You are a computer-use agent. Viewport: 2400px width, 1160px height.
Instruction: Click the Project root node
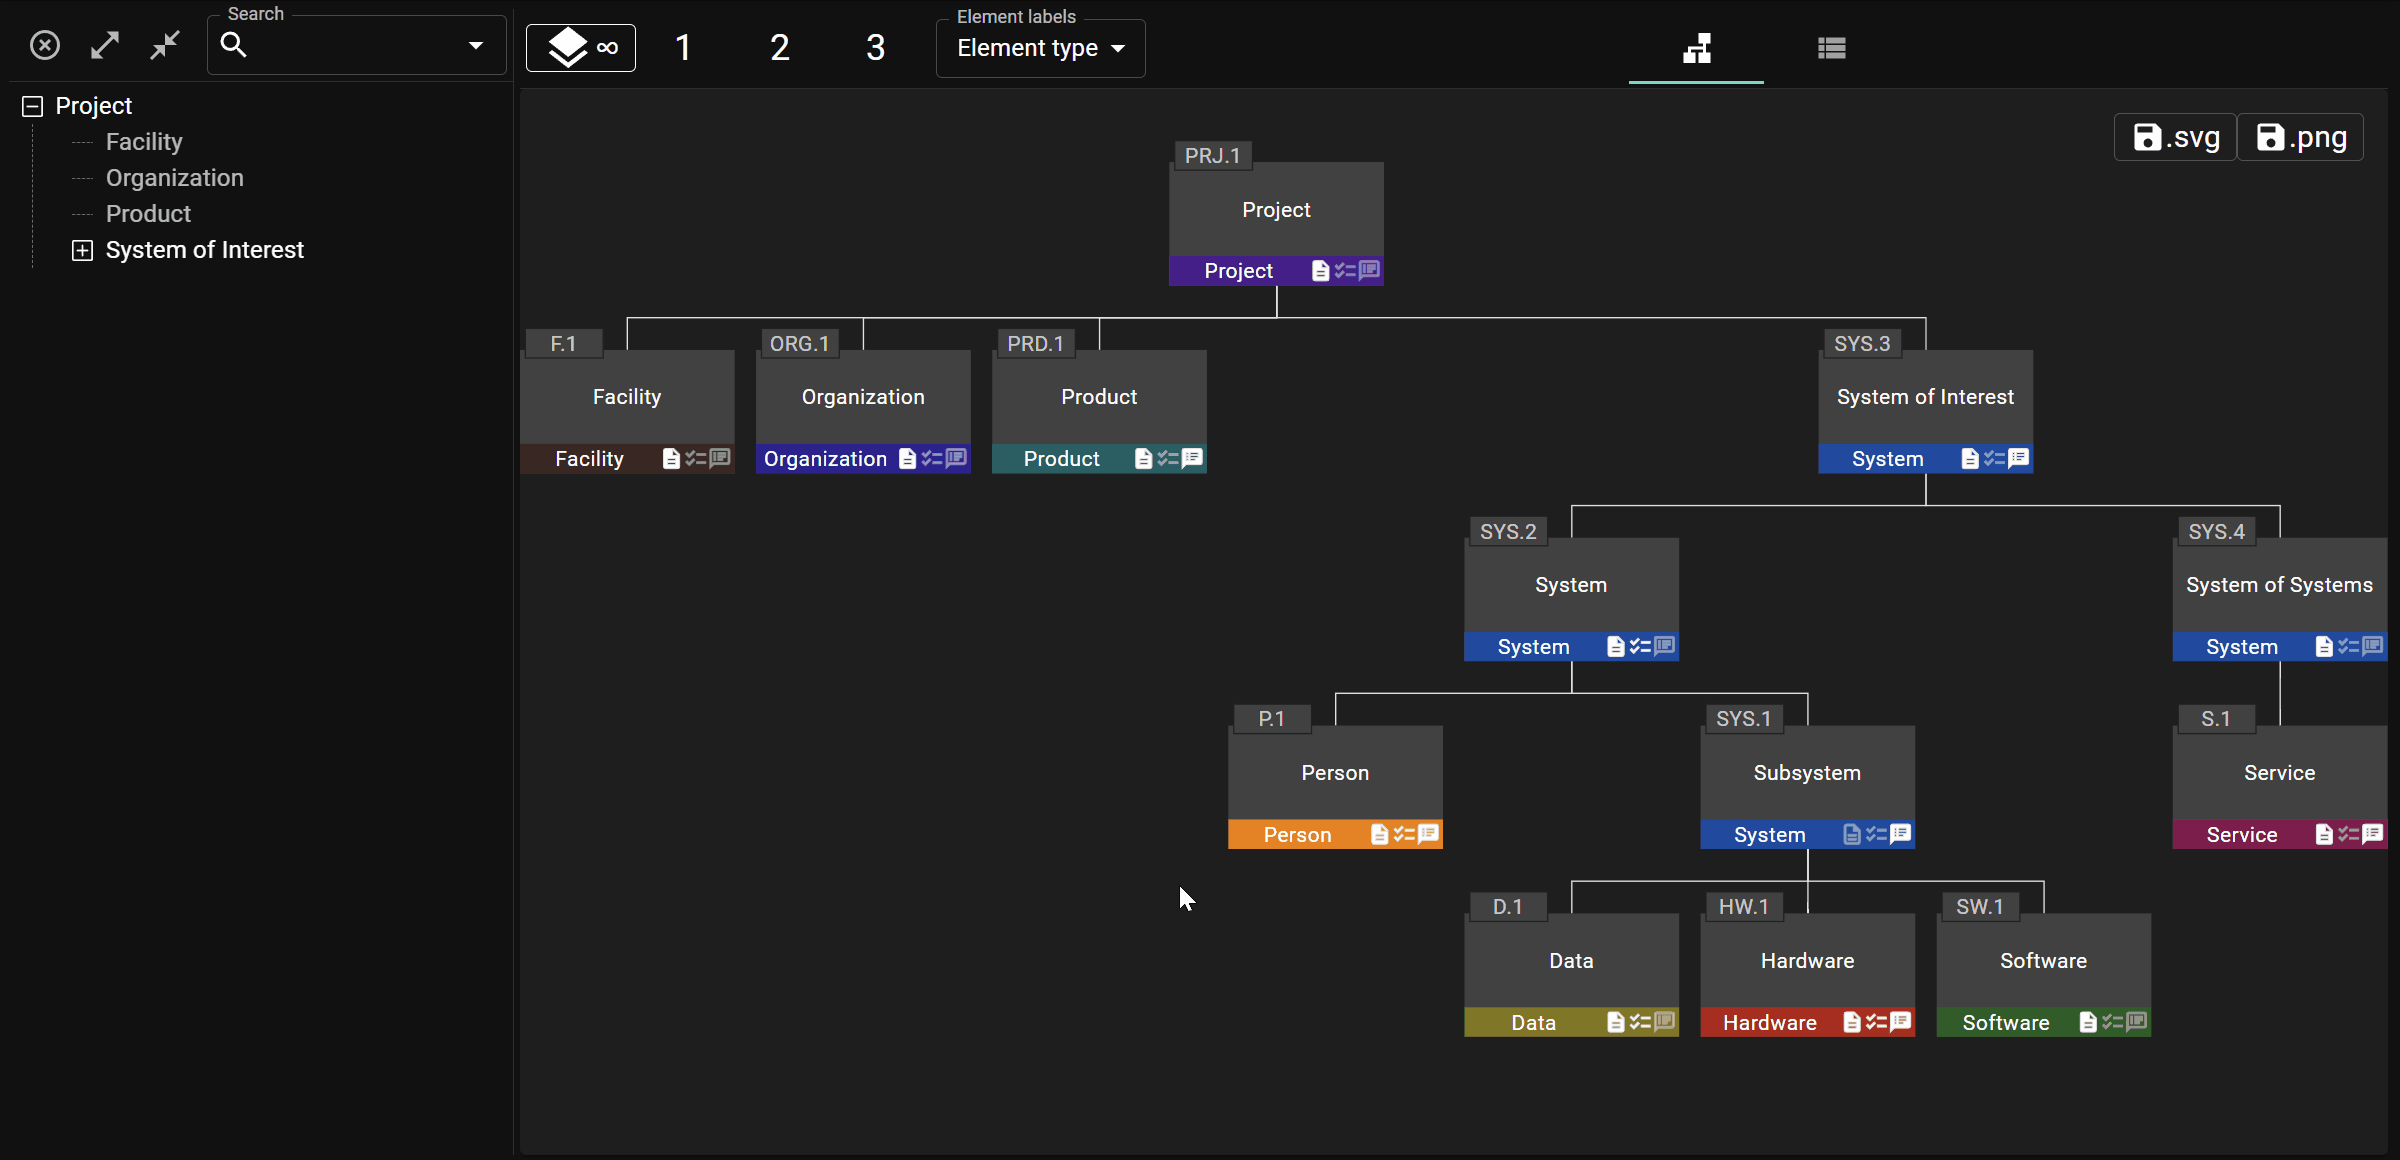[1275, 210]
